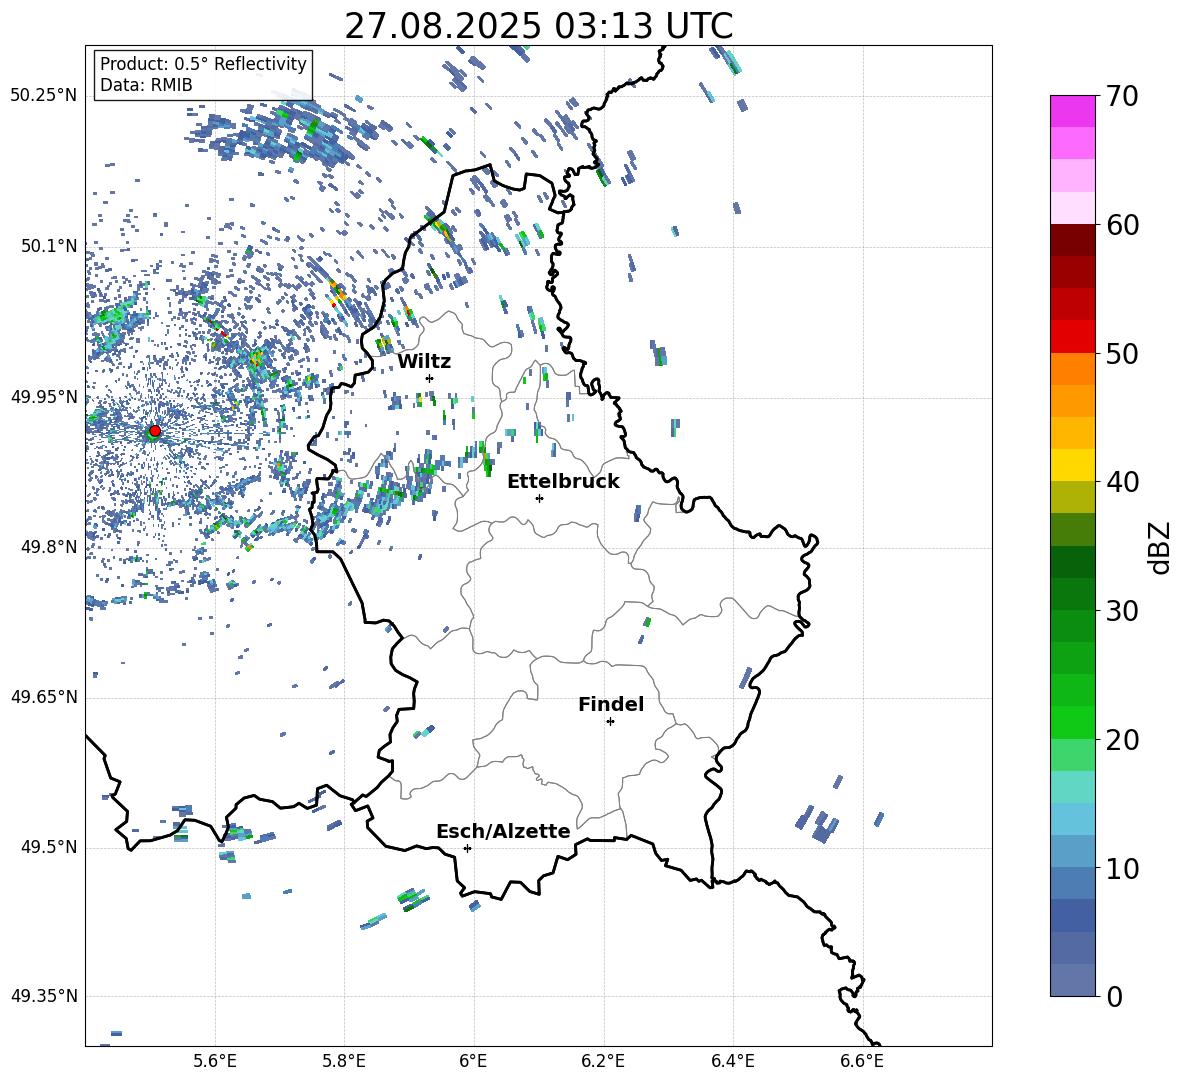Click the 49.95°N latitude label
The width and height of the screenshot is (1184, 1081).
click(x=44, y=397)
